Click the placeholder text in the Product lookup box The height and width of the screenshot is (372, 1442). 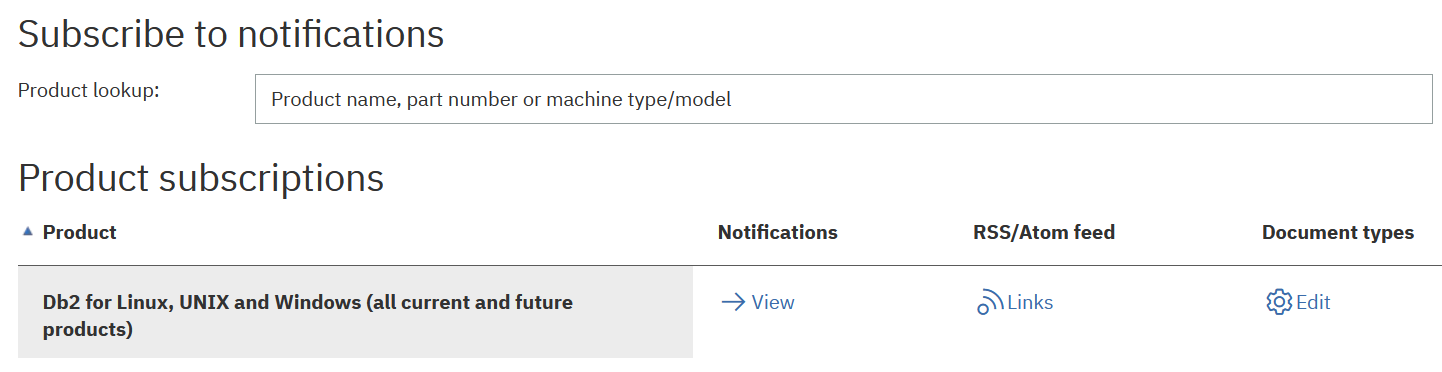501,99
